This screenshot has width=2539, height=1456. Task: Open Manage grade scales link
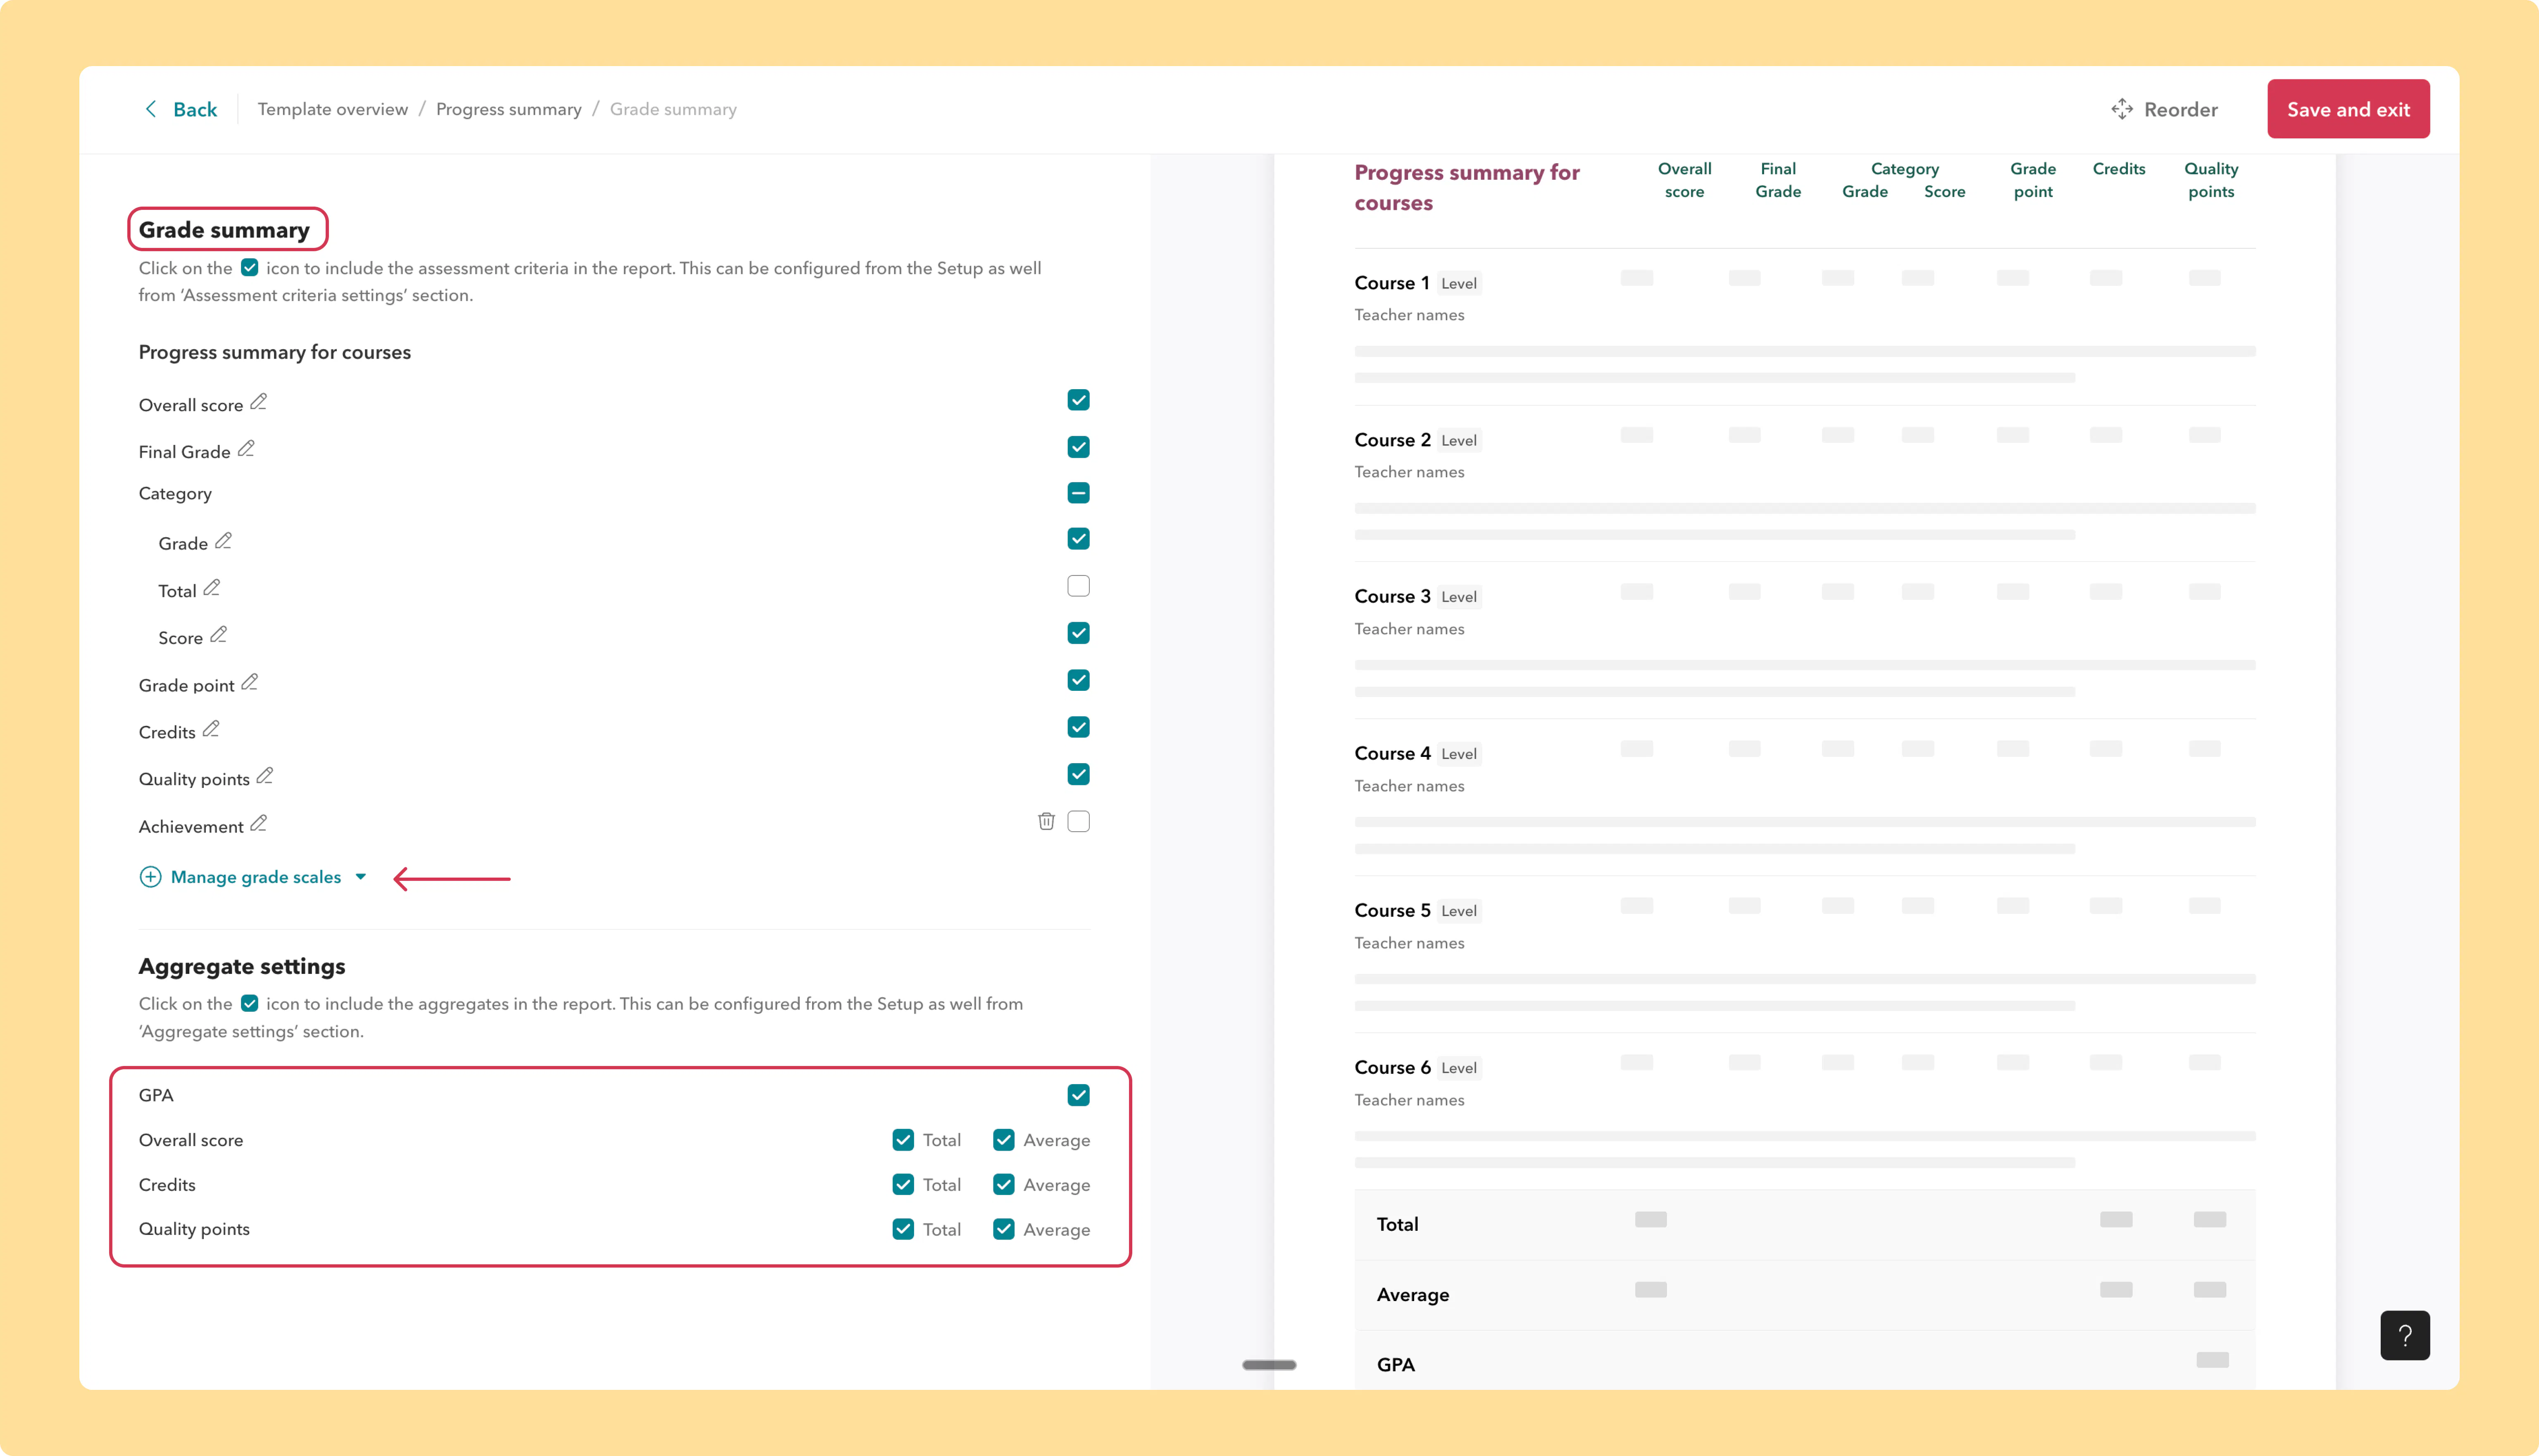256,877
